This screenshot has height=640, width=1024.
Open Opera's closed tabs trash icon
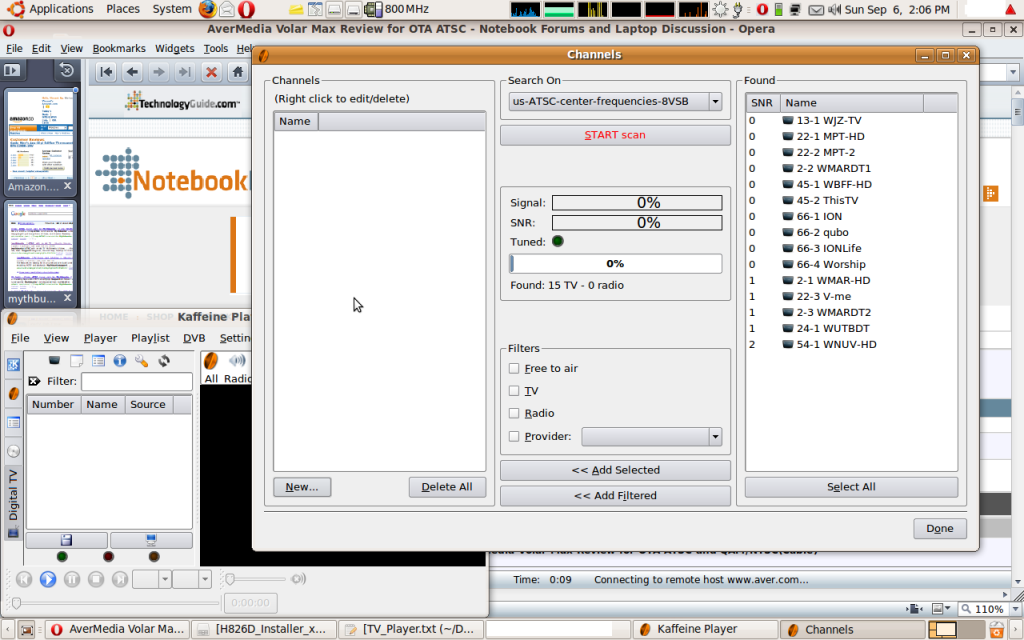[x=66, y=70]
